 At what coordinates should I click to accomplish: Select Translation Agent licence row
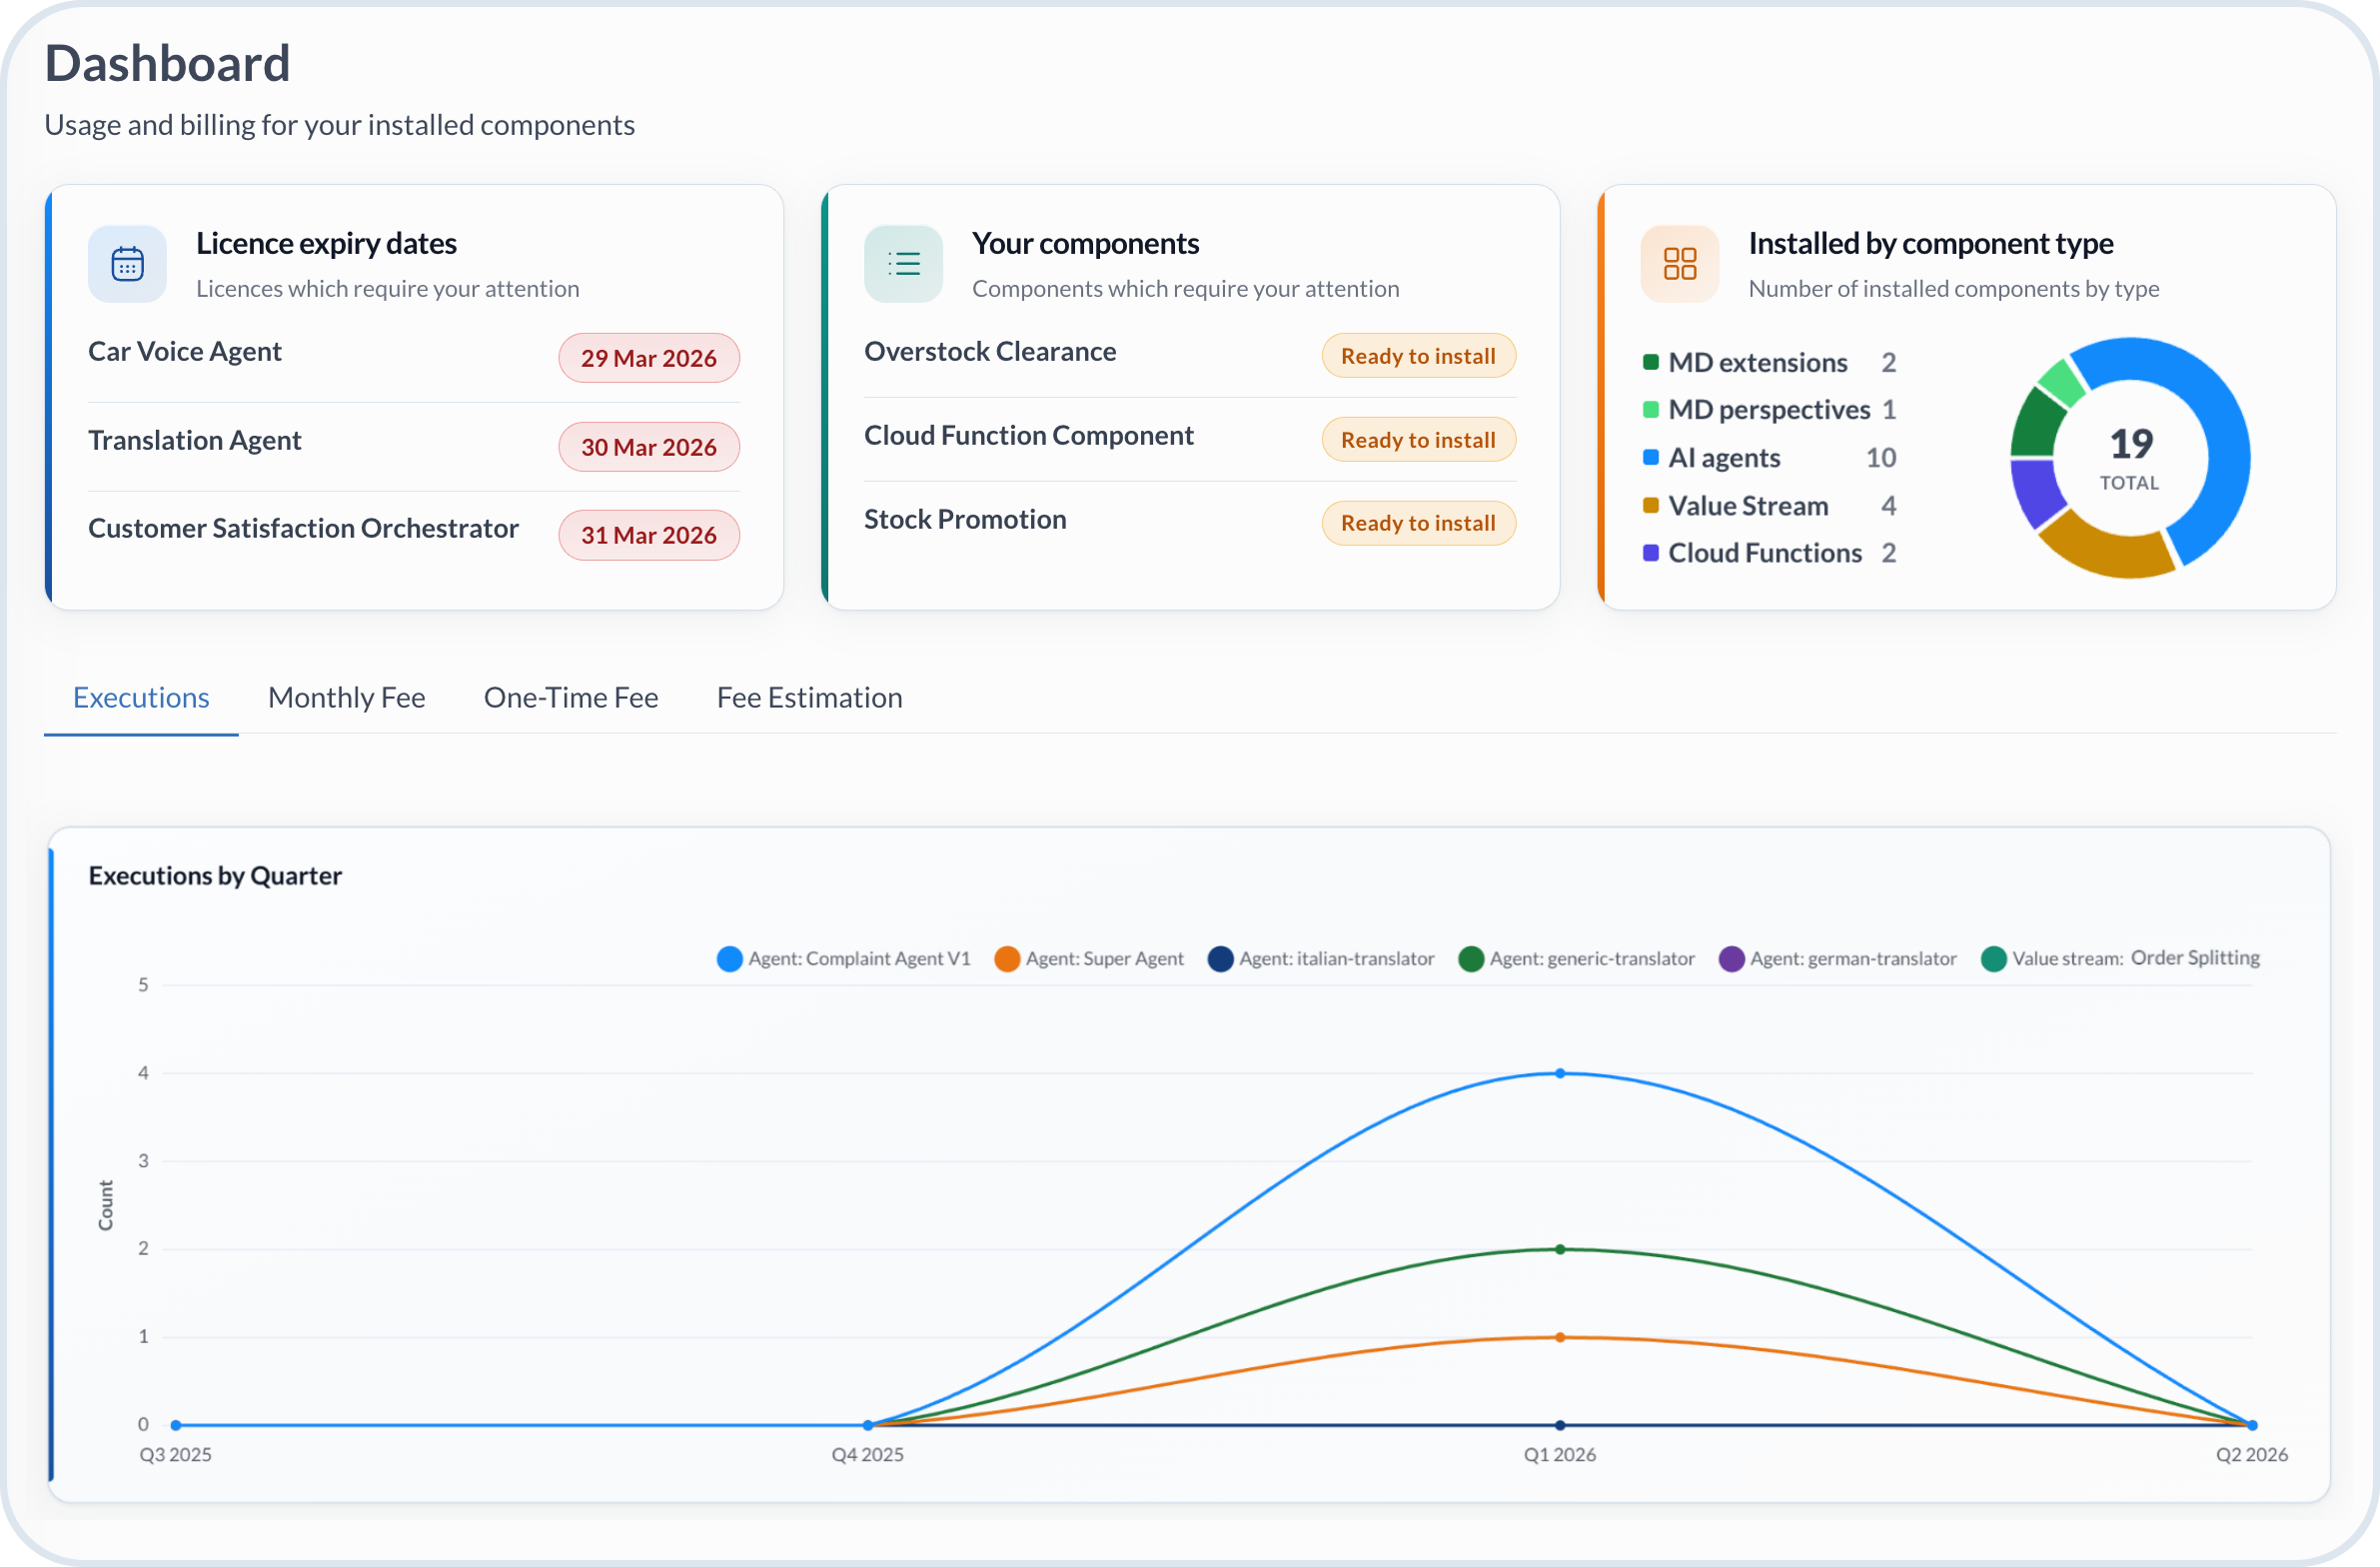[414, 446]
